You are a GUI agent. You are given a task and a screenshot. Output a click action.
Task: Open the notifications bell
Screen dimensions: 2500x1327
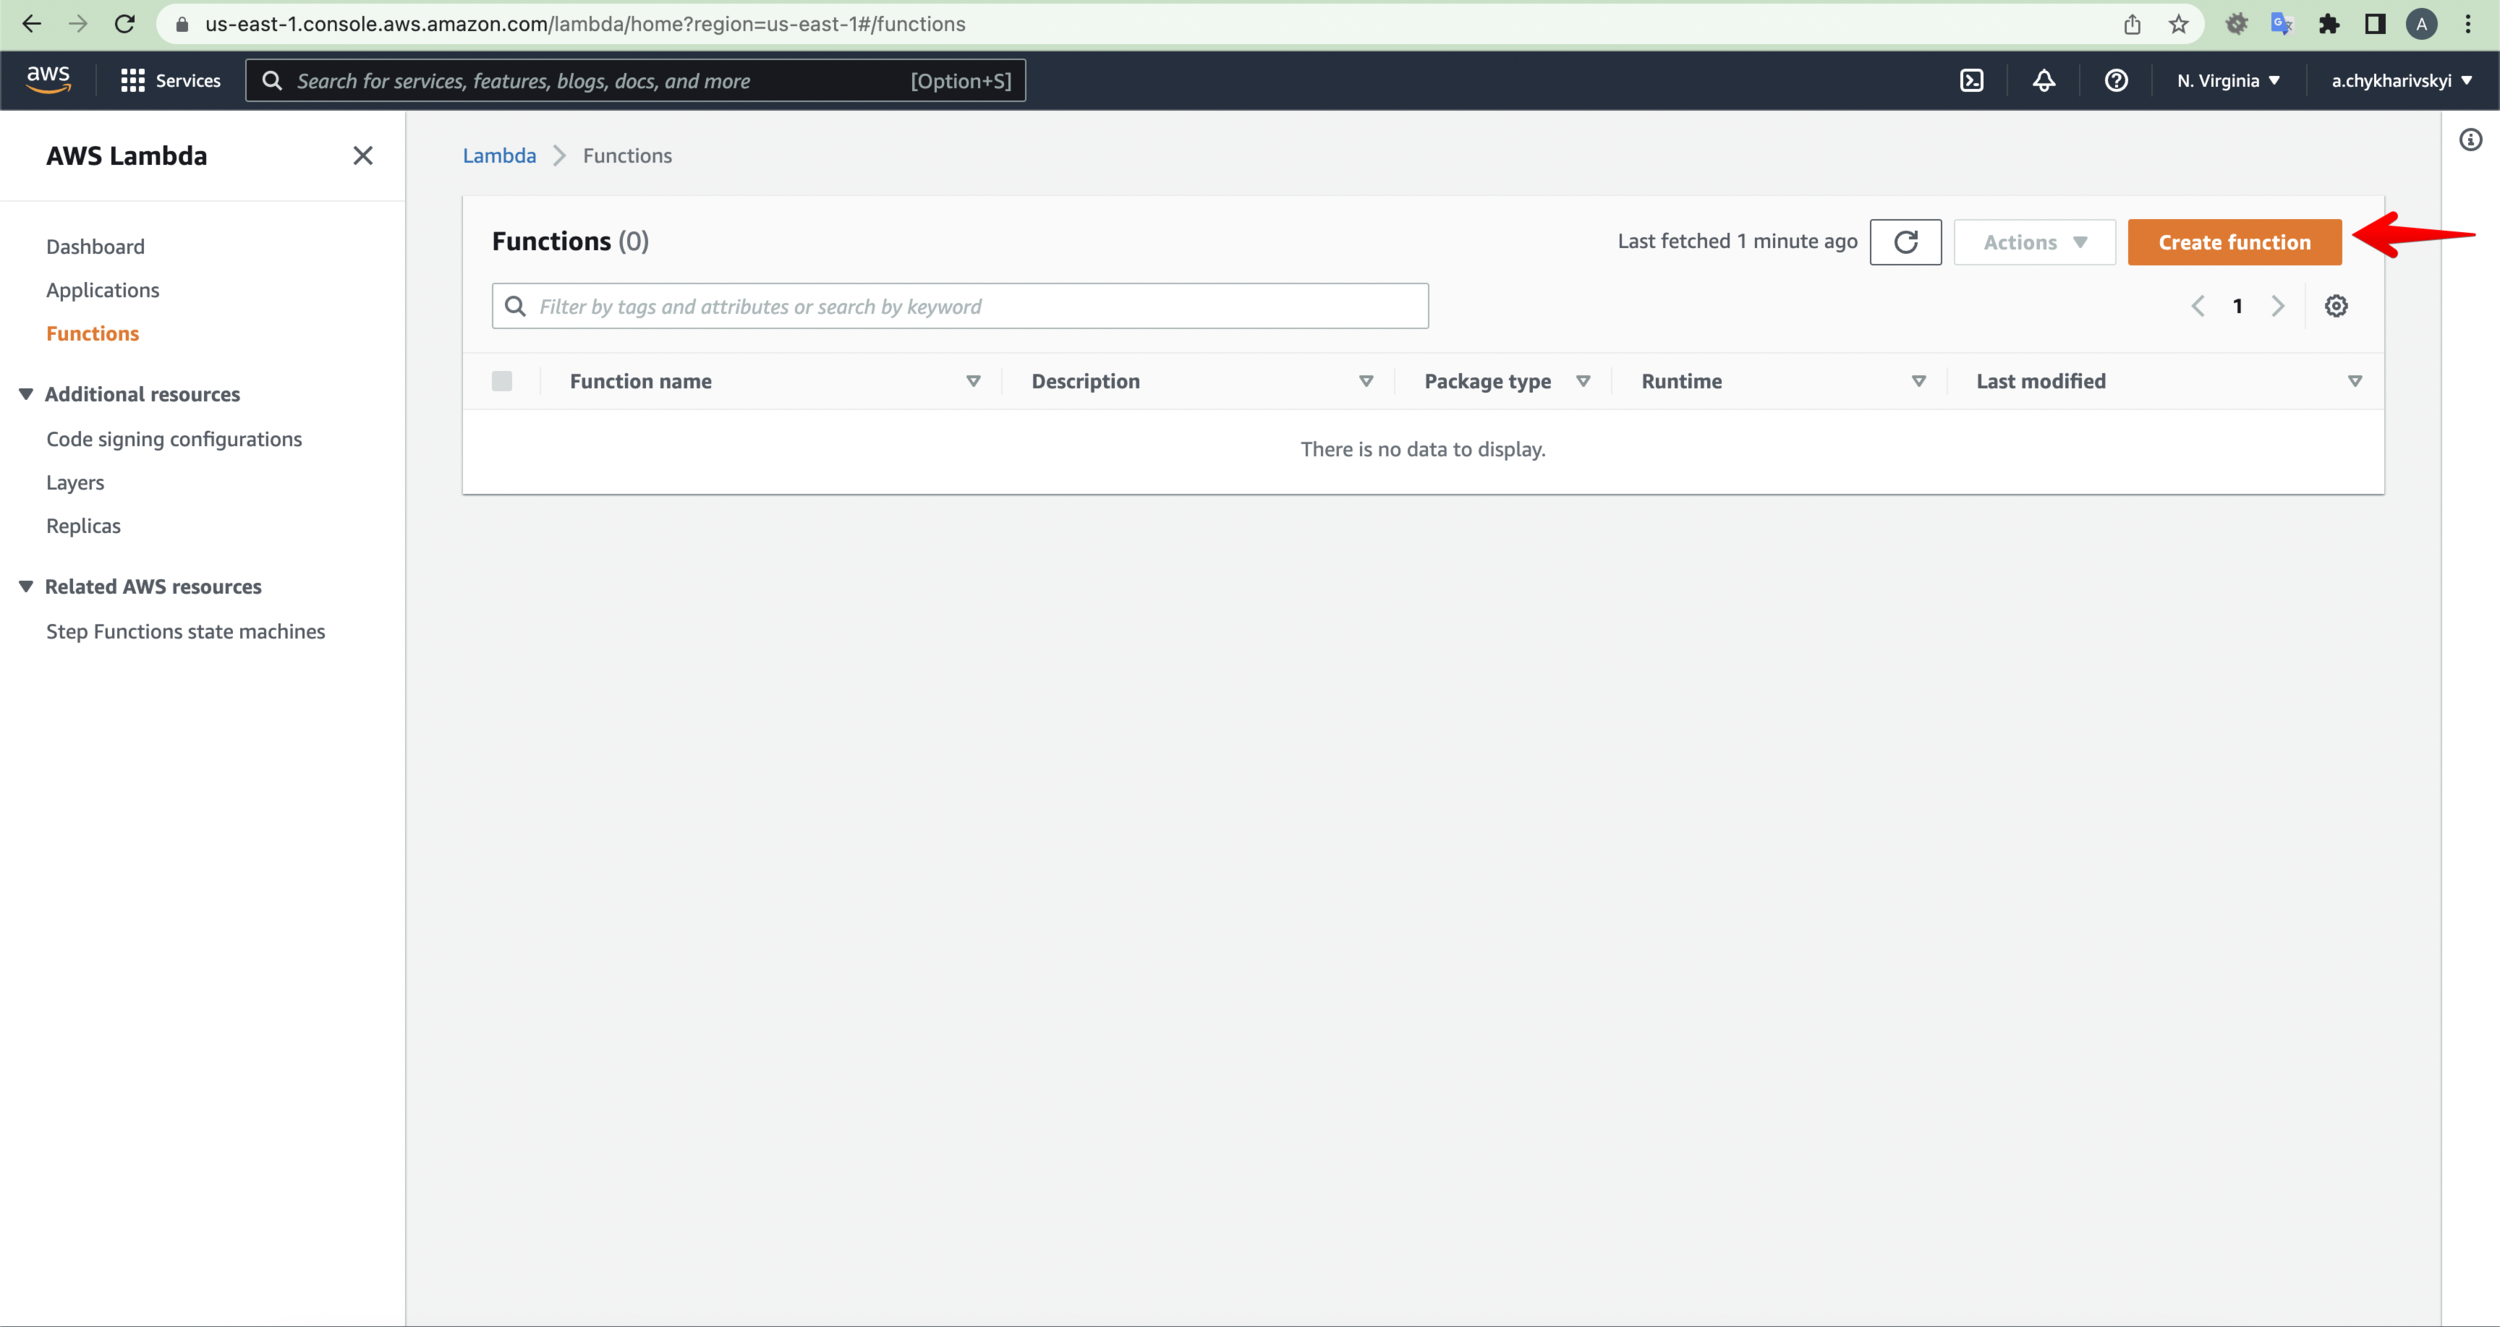(x=2043, y=80)
